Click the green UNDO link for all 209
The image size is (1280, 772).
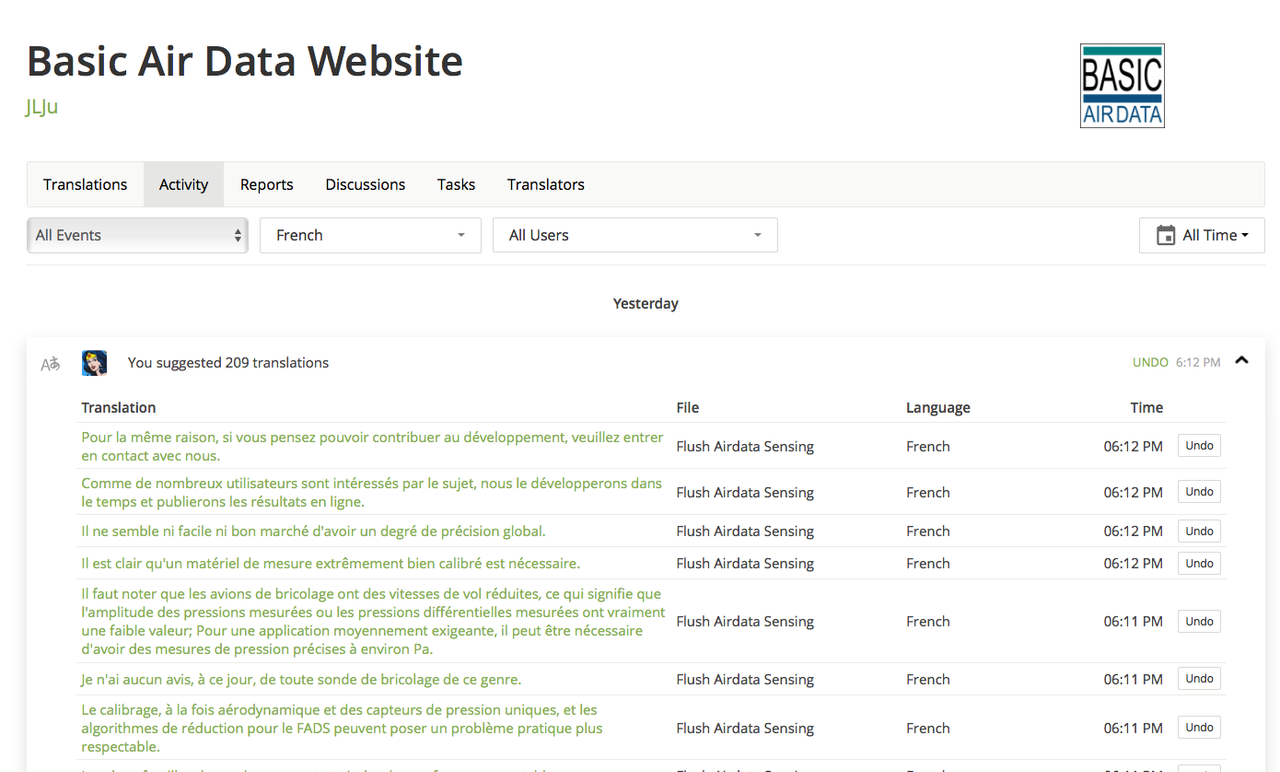(1150, 362)
